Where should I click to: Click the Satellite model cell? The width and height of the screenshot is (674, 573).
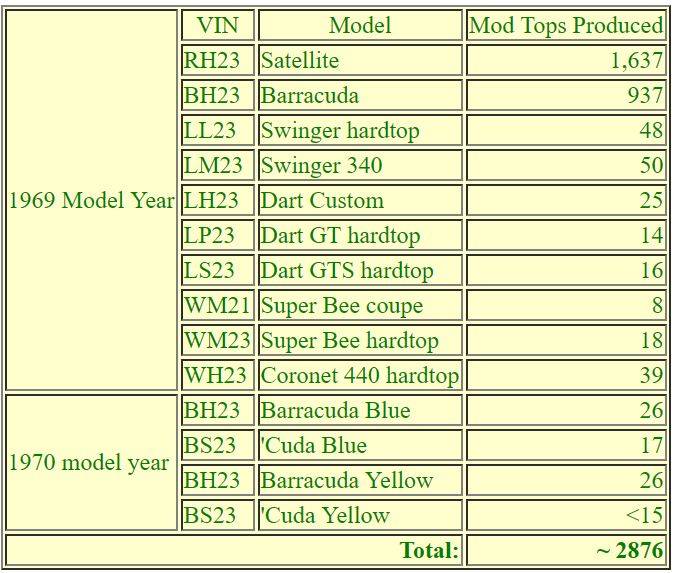click(x=360, y=60)
